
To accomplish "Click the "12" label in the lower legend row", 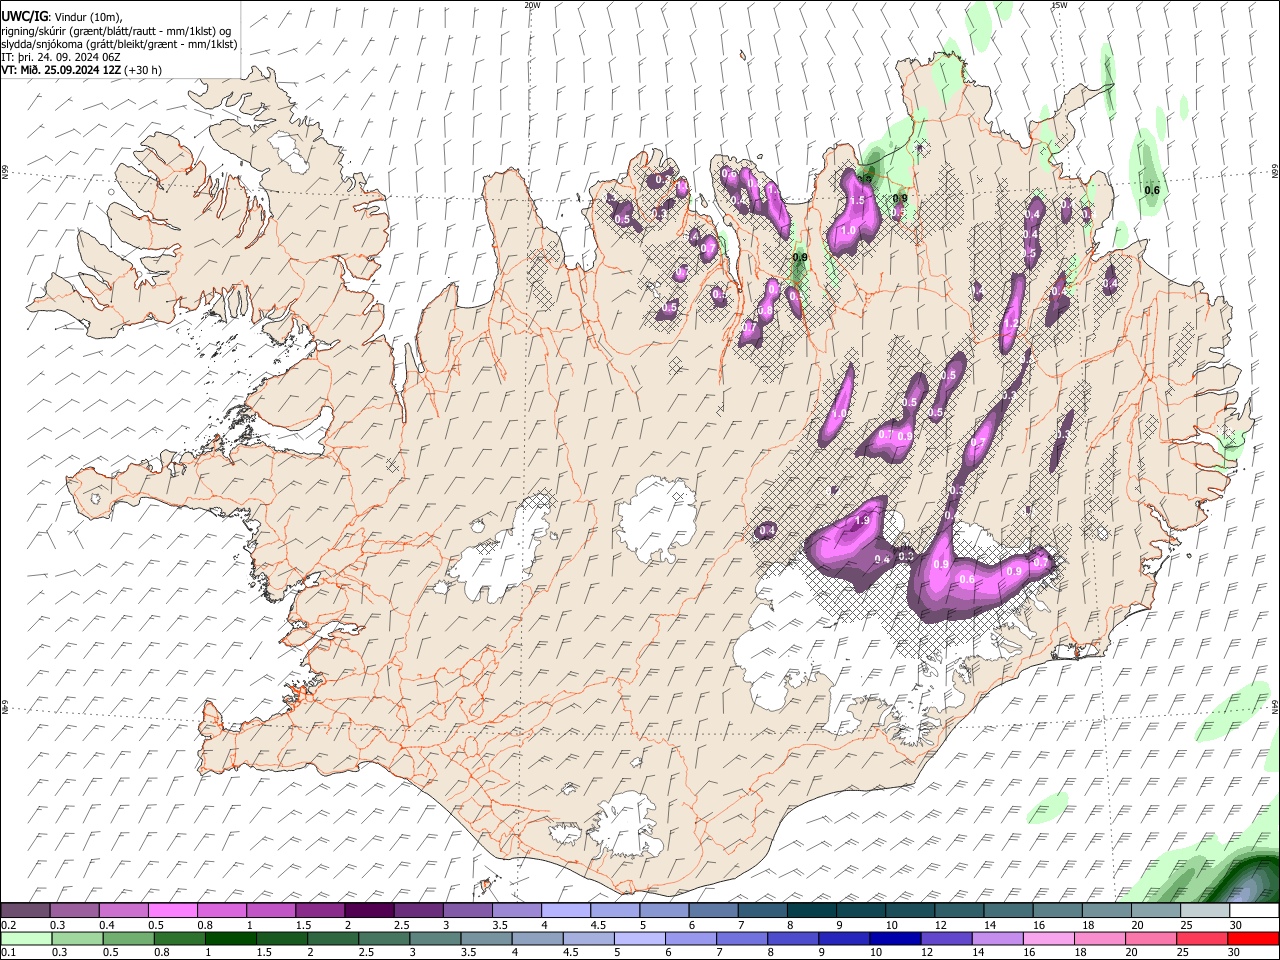I will pyautogui.click(x=927, y=952).
